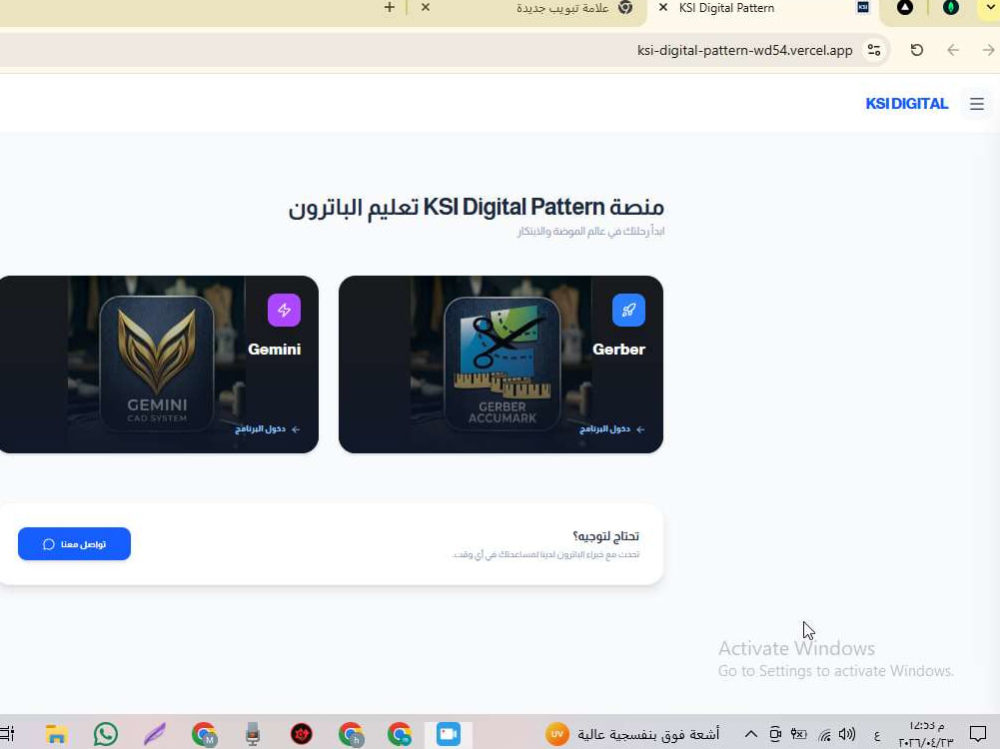This screenshot has width=1000, height=749.
Task: Open the Gerber AccuMark program thumbnail
Action: (x=502, y=364)
